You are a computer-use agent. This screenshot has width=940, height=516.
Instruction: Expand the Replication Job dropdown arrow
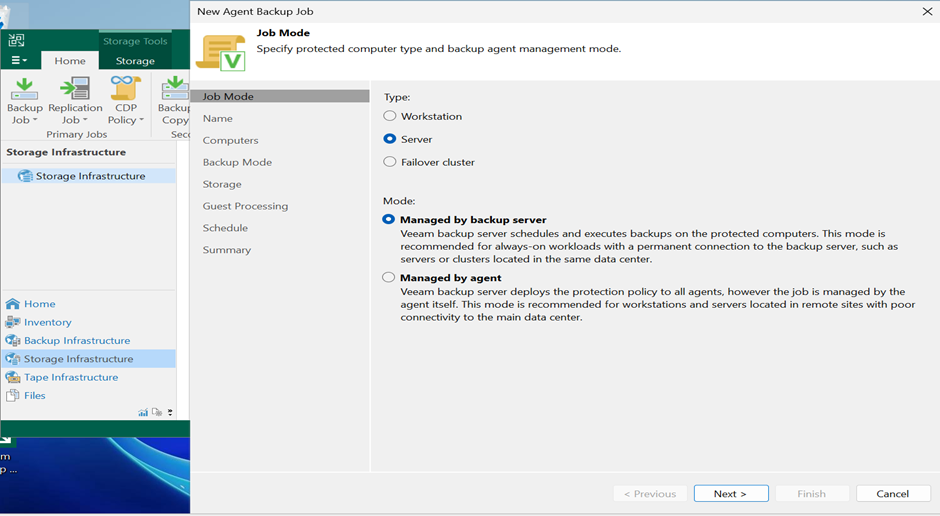85,120
